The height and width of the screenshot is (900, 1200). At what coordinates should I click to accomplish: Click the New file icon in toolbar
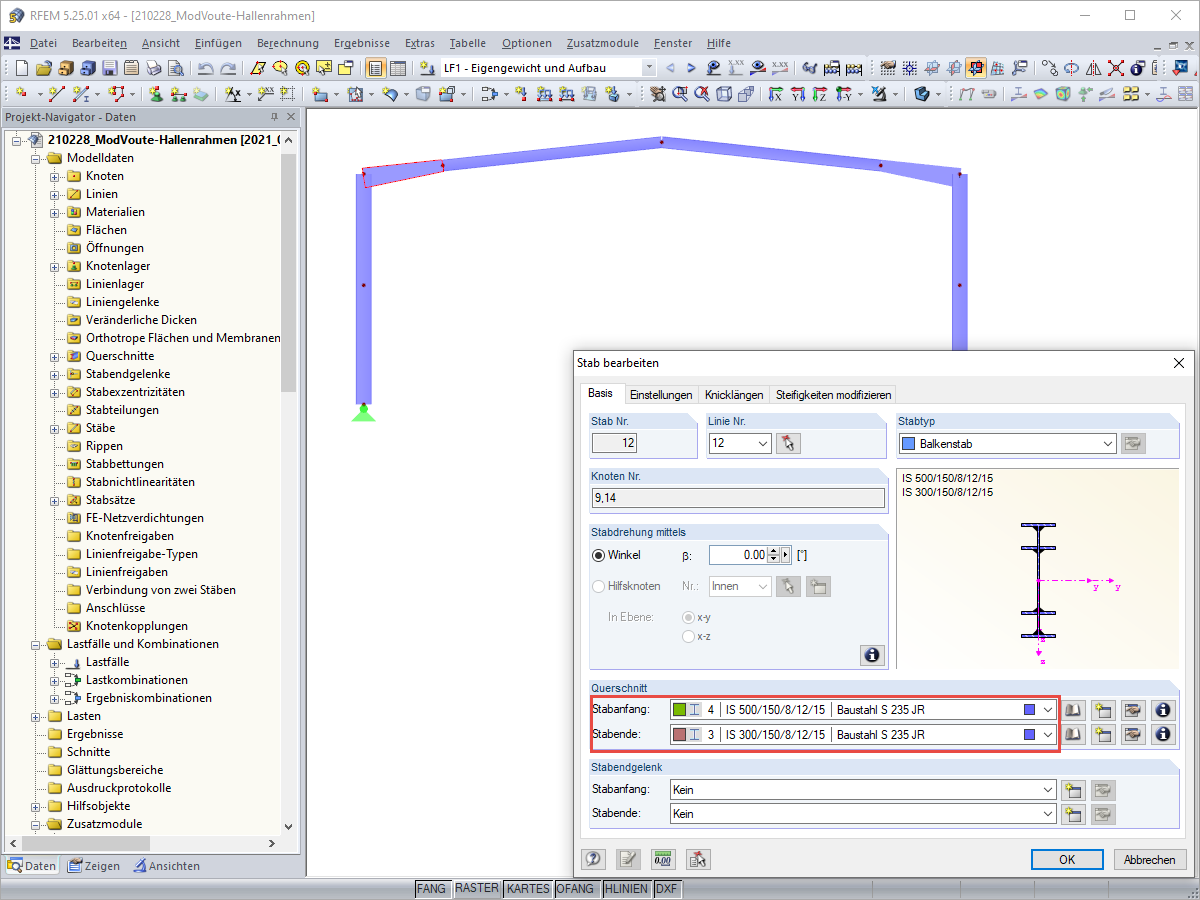click(21, 68)
